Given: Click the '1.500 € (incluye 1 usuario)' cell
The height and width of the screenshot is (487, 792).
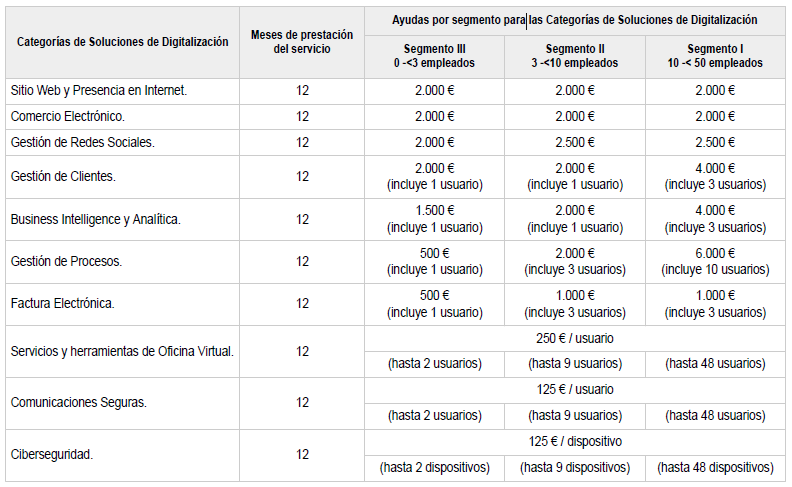Looking at the screenshot, I should [434, 219].
